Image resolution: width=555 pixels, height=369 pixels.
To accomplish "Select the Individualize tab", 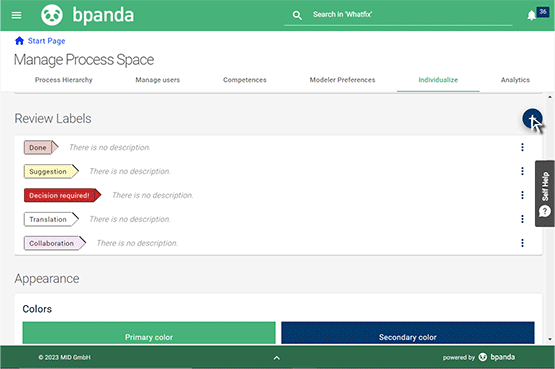I will point(438,80).
